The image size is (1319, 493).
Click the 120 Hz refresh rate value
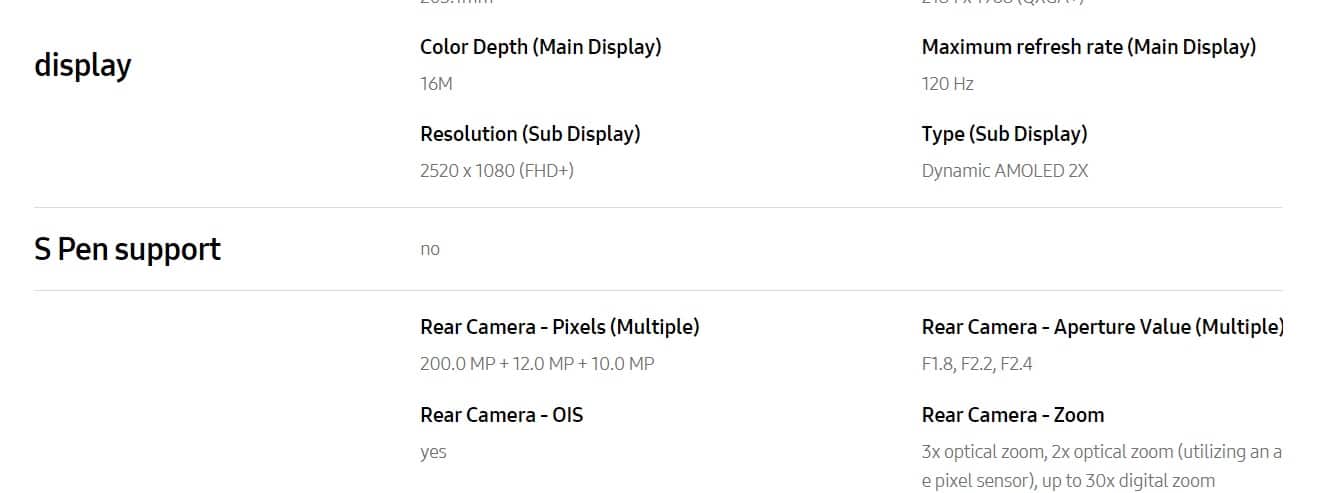pos(947,84)
